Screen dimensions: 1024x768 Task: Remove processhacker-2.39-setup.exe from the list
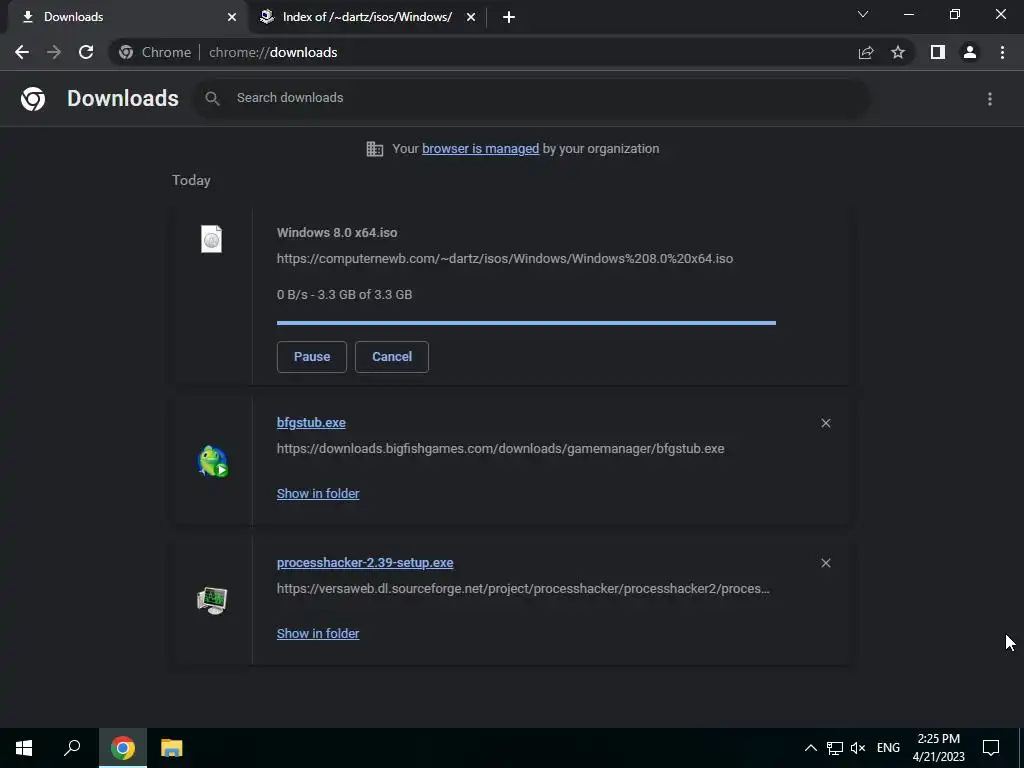(825, 563)
